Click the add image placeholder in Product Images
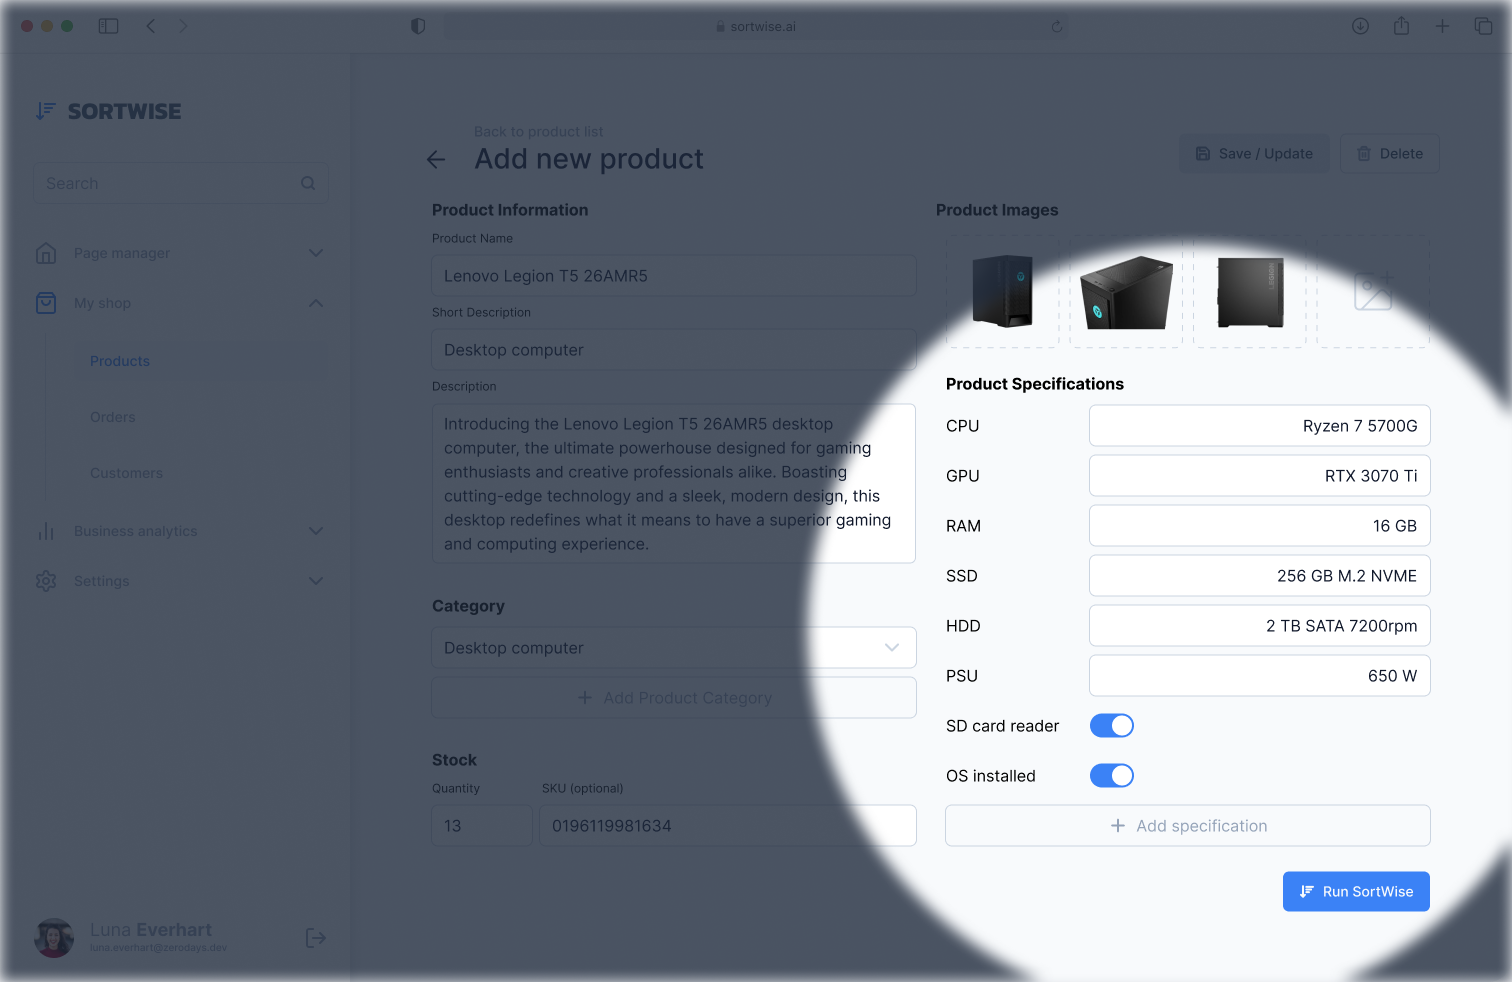The image size is (1512, 982). click(1372, 290)
